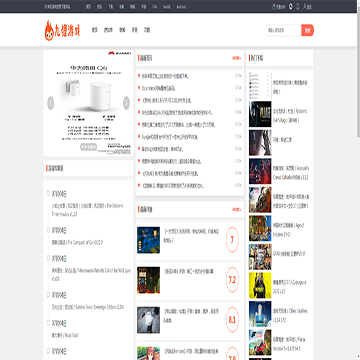
Task: Open the Assassin's Creed Valhalla cover thumbnail
Action: [x=260, y=171]
